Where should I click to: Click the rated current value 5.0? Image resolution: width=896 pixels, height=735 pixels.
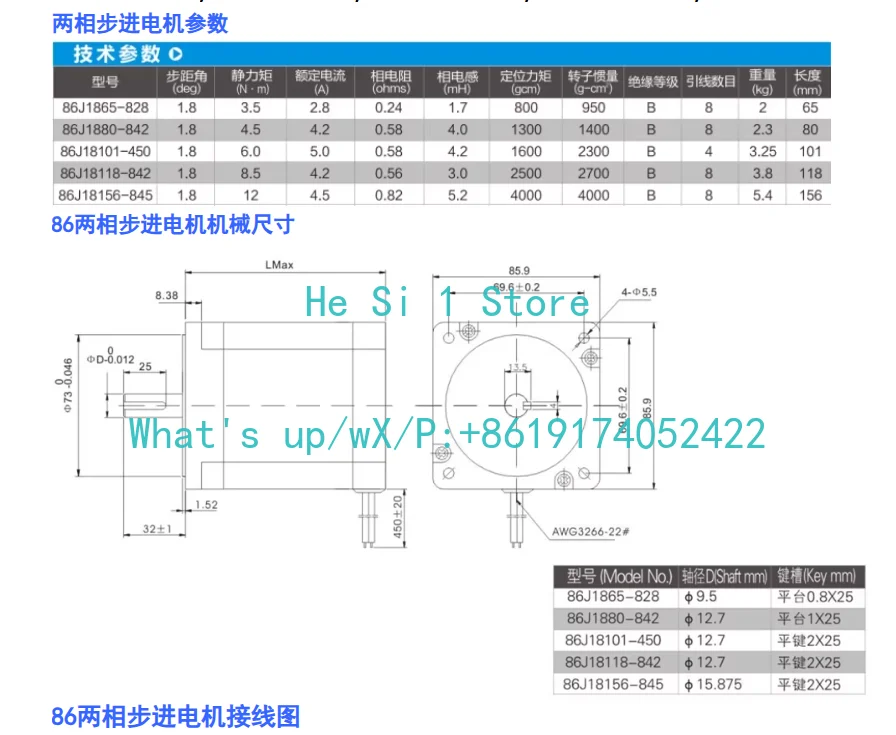319,151
